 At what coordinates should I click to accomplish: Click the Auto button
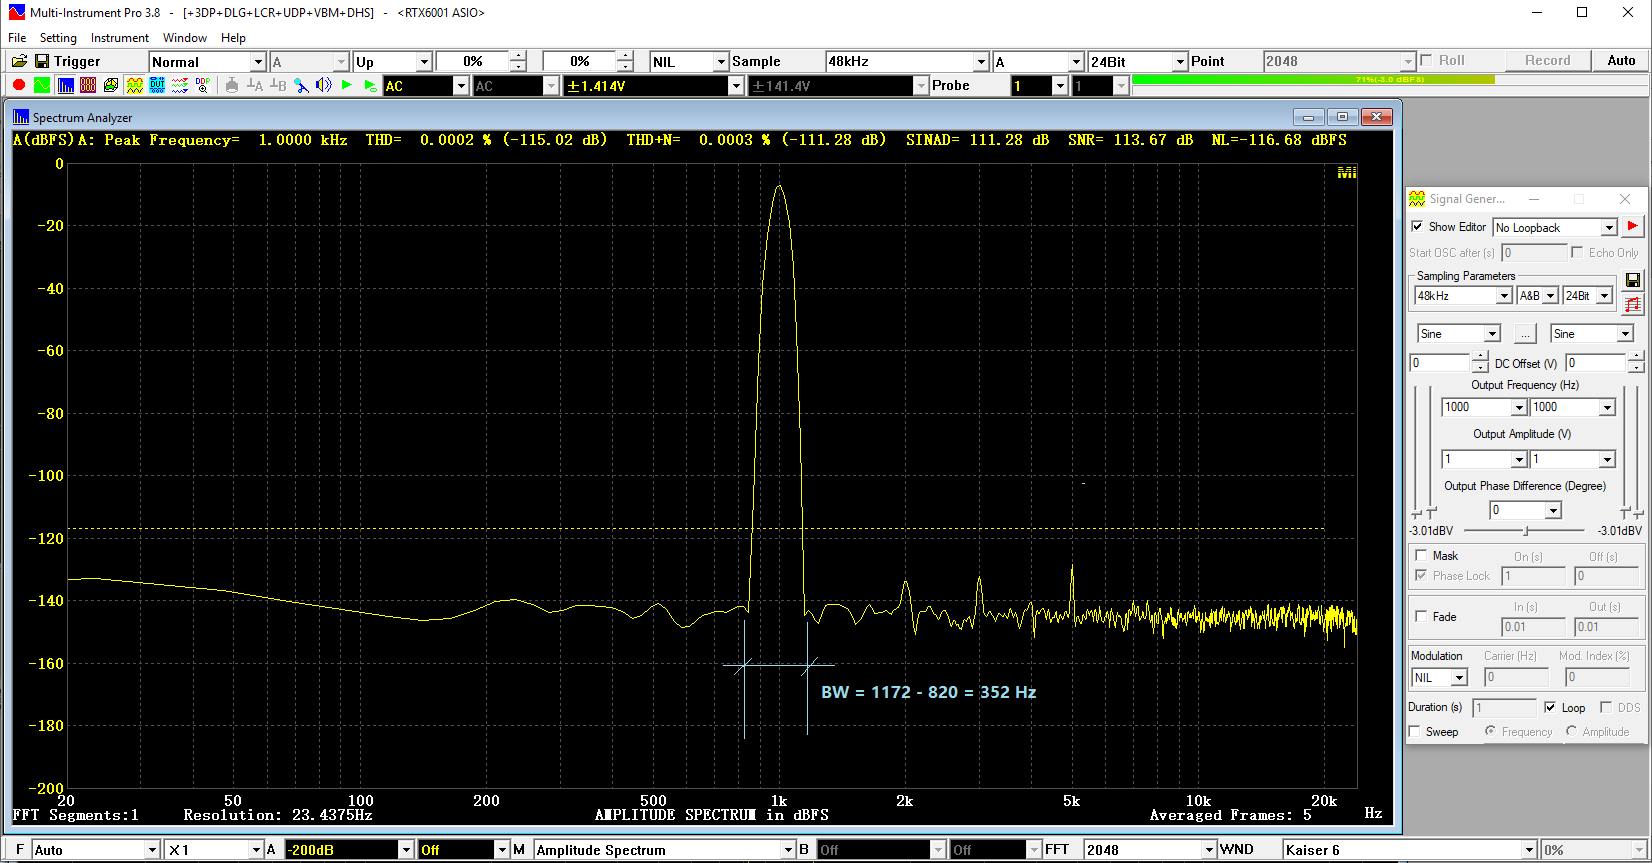click(x=1621, y=61)
